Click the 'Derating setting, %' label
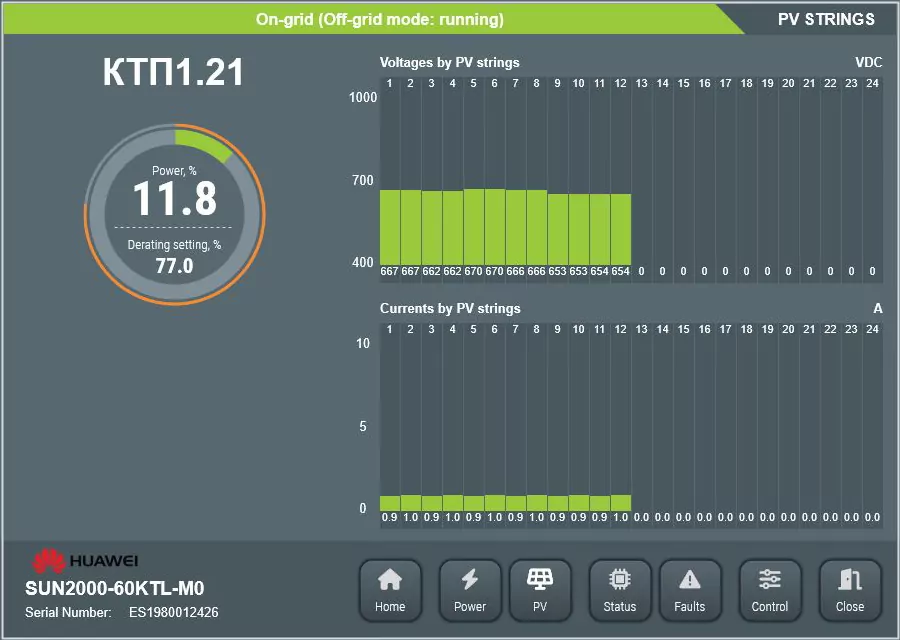The width and height of the screenshot is (900, 640). [x=174, y=245]
